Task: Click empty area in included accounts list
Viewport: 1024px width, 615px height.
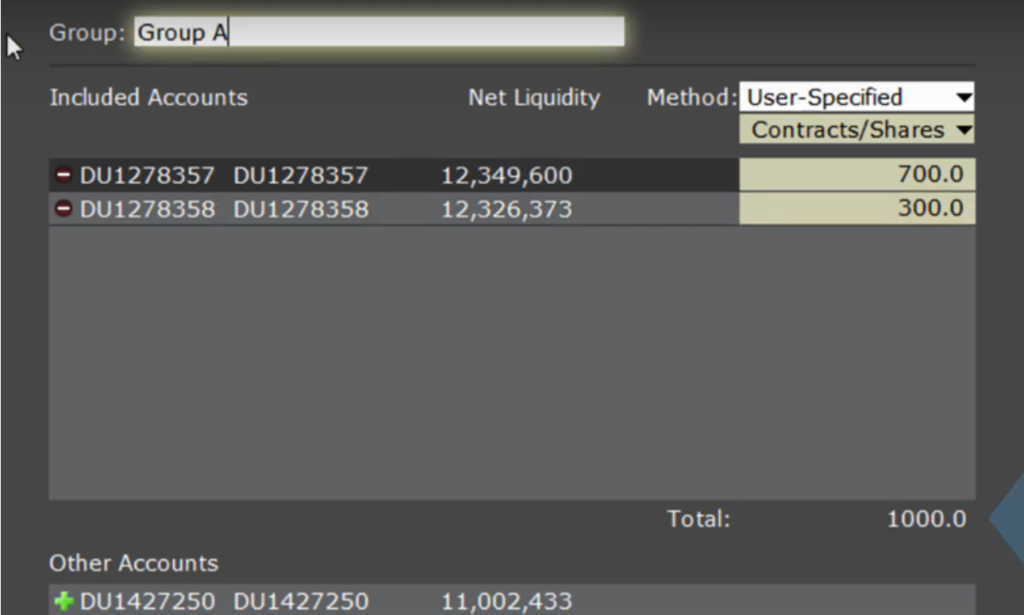Action: tap(400, 360)
